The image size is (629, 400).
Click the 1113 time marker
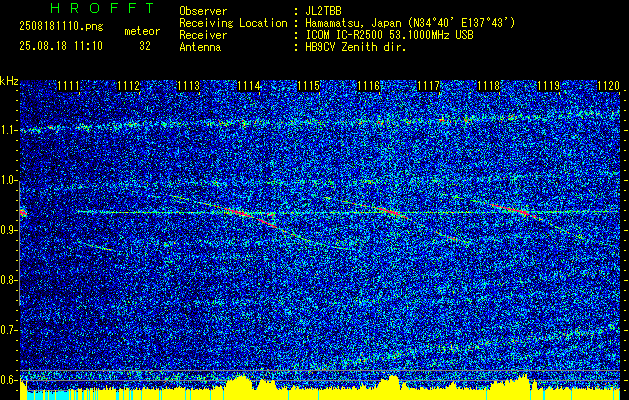[x=189, y=85]
